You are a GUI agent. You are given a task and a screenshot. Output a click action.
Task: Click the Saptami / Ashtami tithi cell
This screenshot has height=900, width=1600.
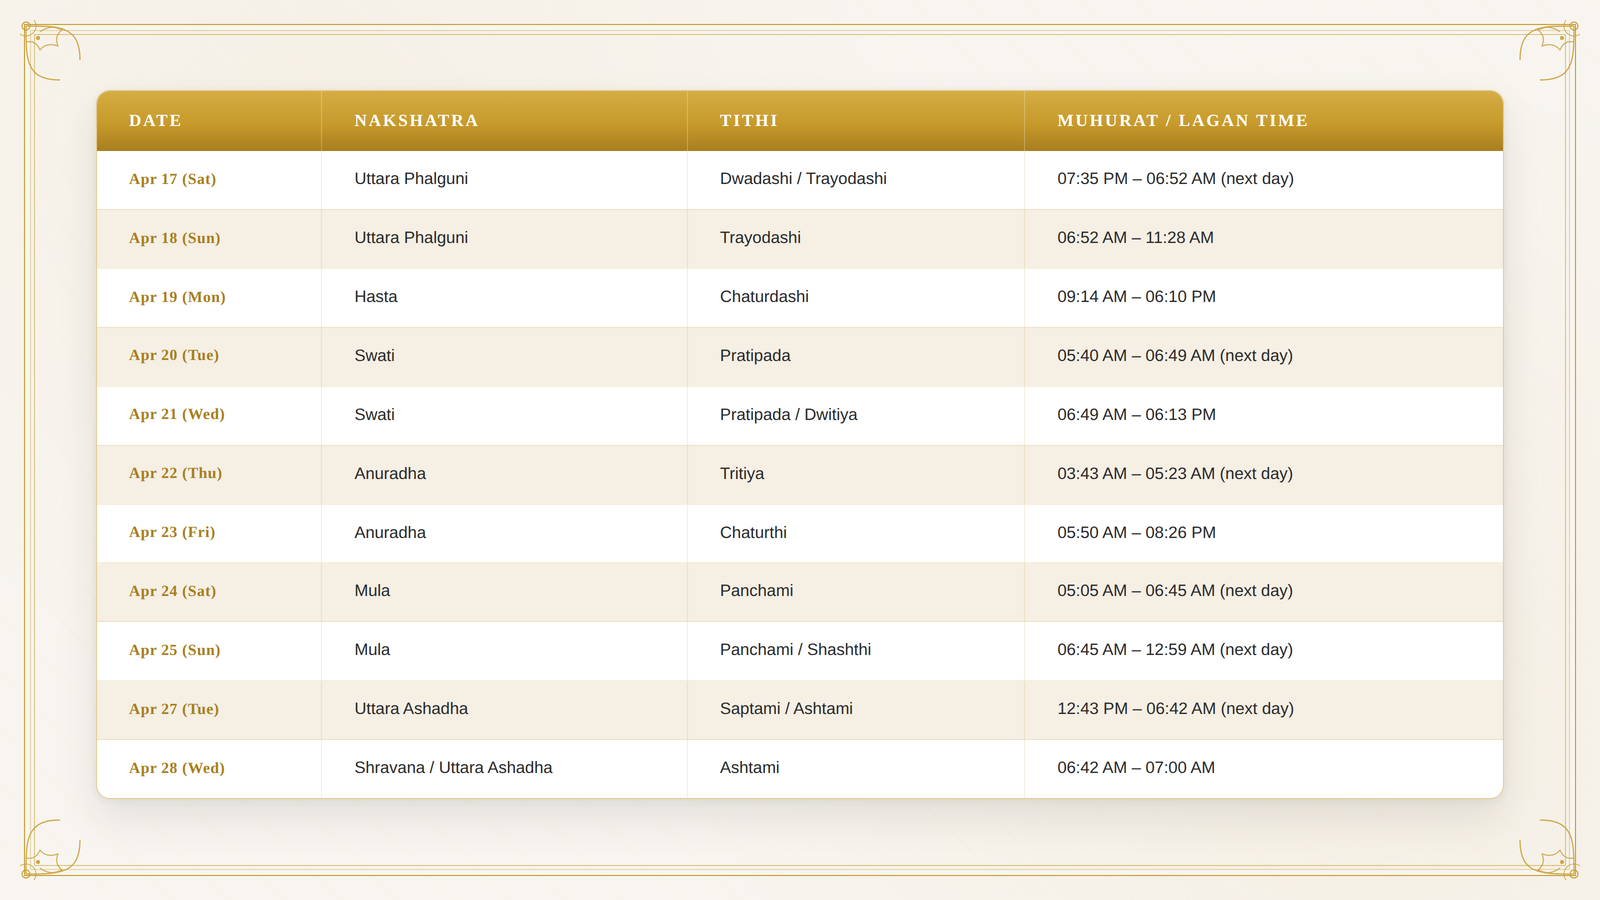coord(856,710)
